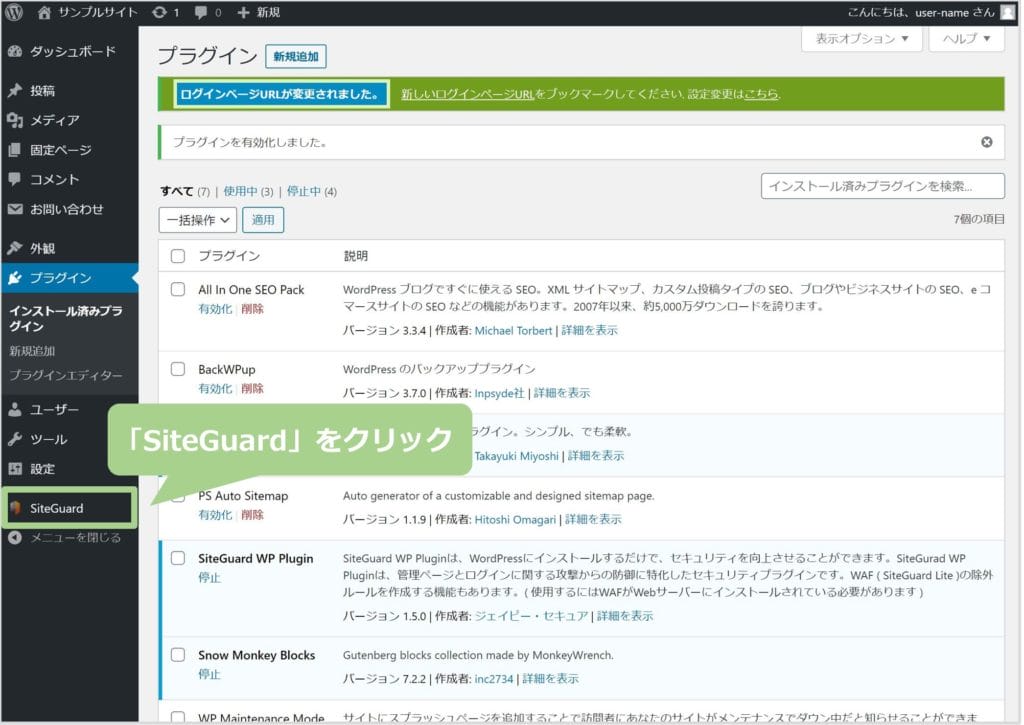Check the SiteGuard WP Plugin checkbox
This screenshot has height=725, width=1024.
tap(178, 558)
